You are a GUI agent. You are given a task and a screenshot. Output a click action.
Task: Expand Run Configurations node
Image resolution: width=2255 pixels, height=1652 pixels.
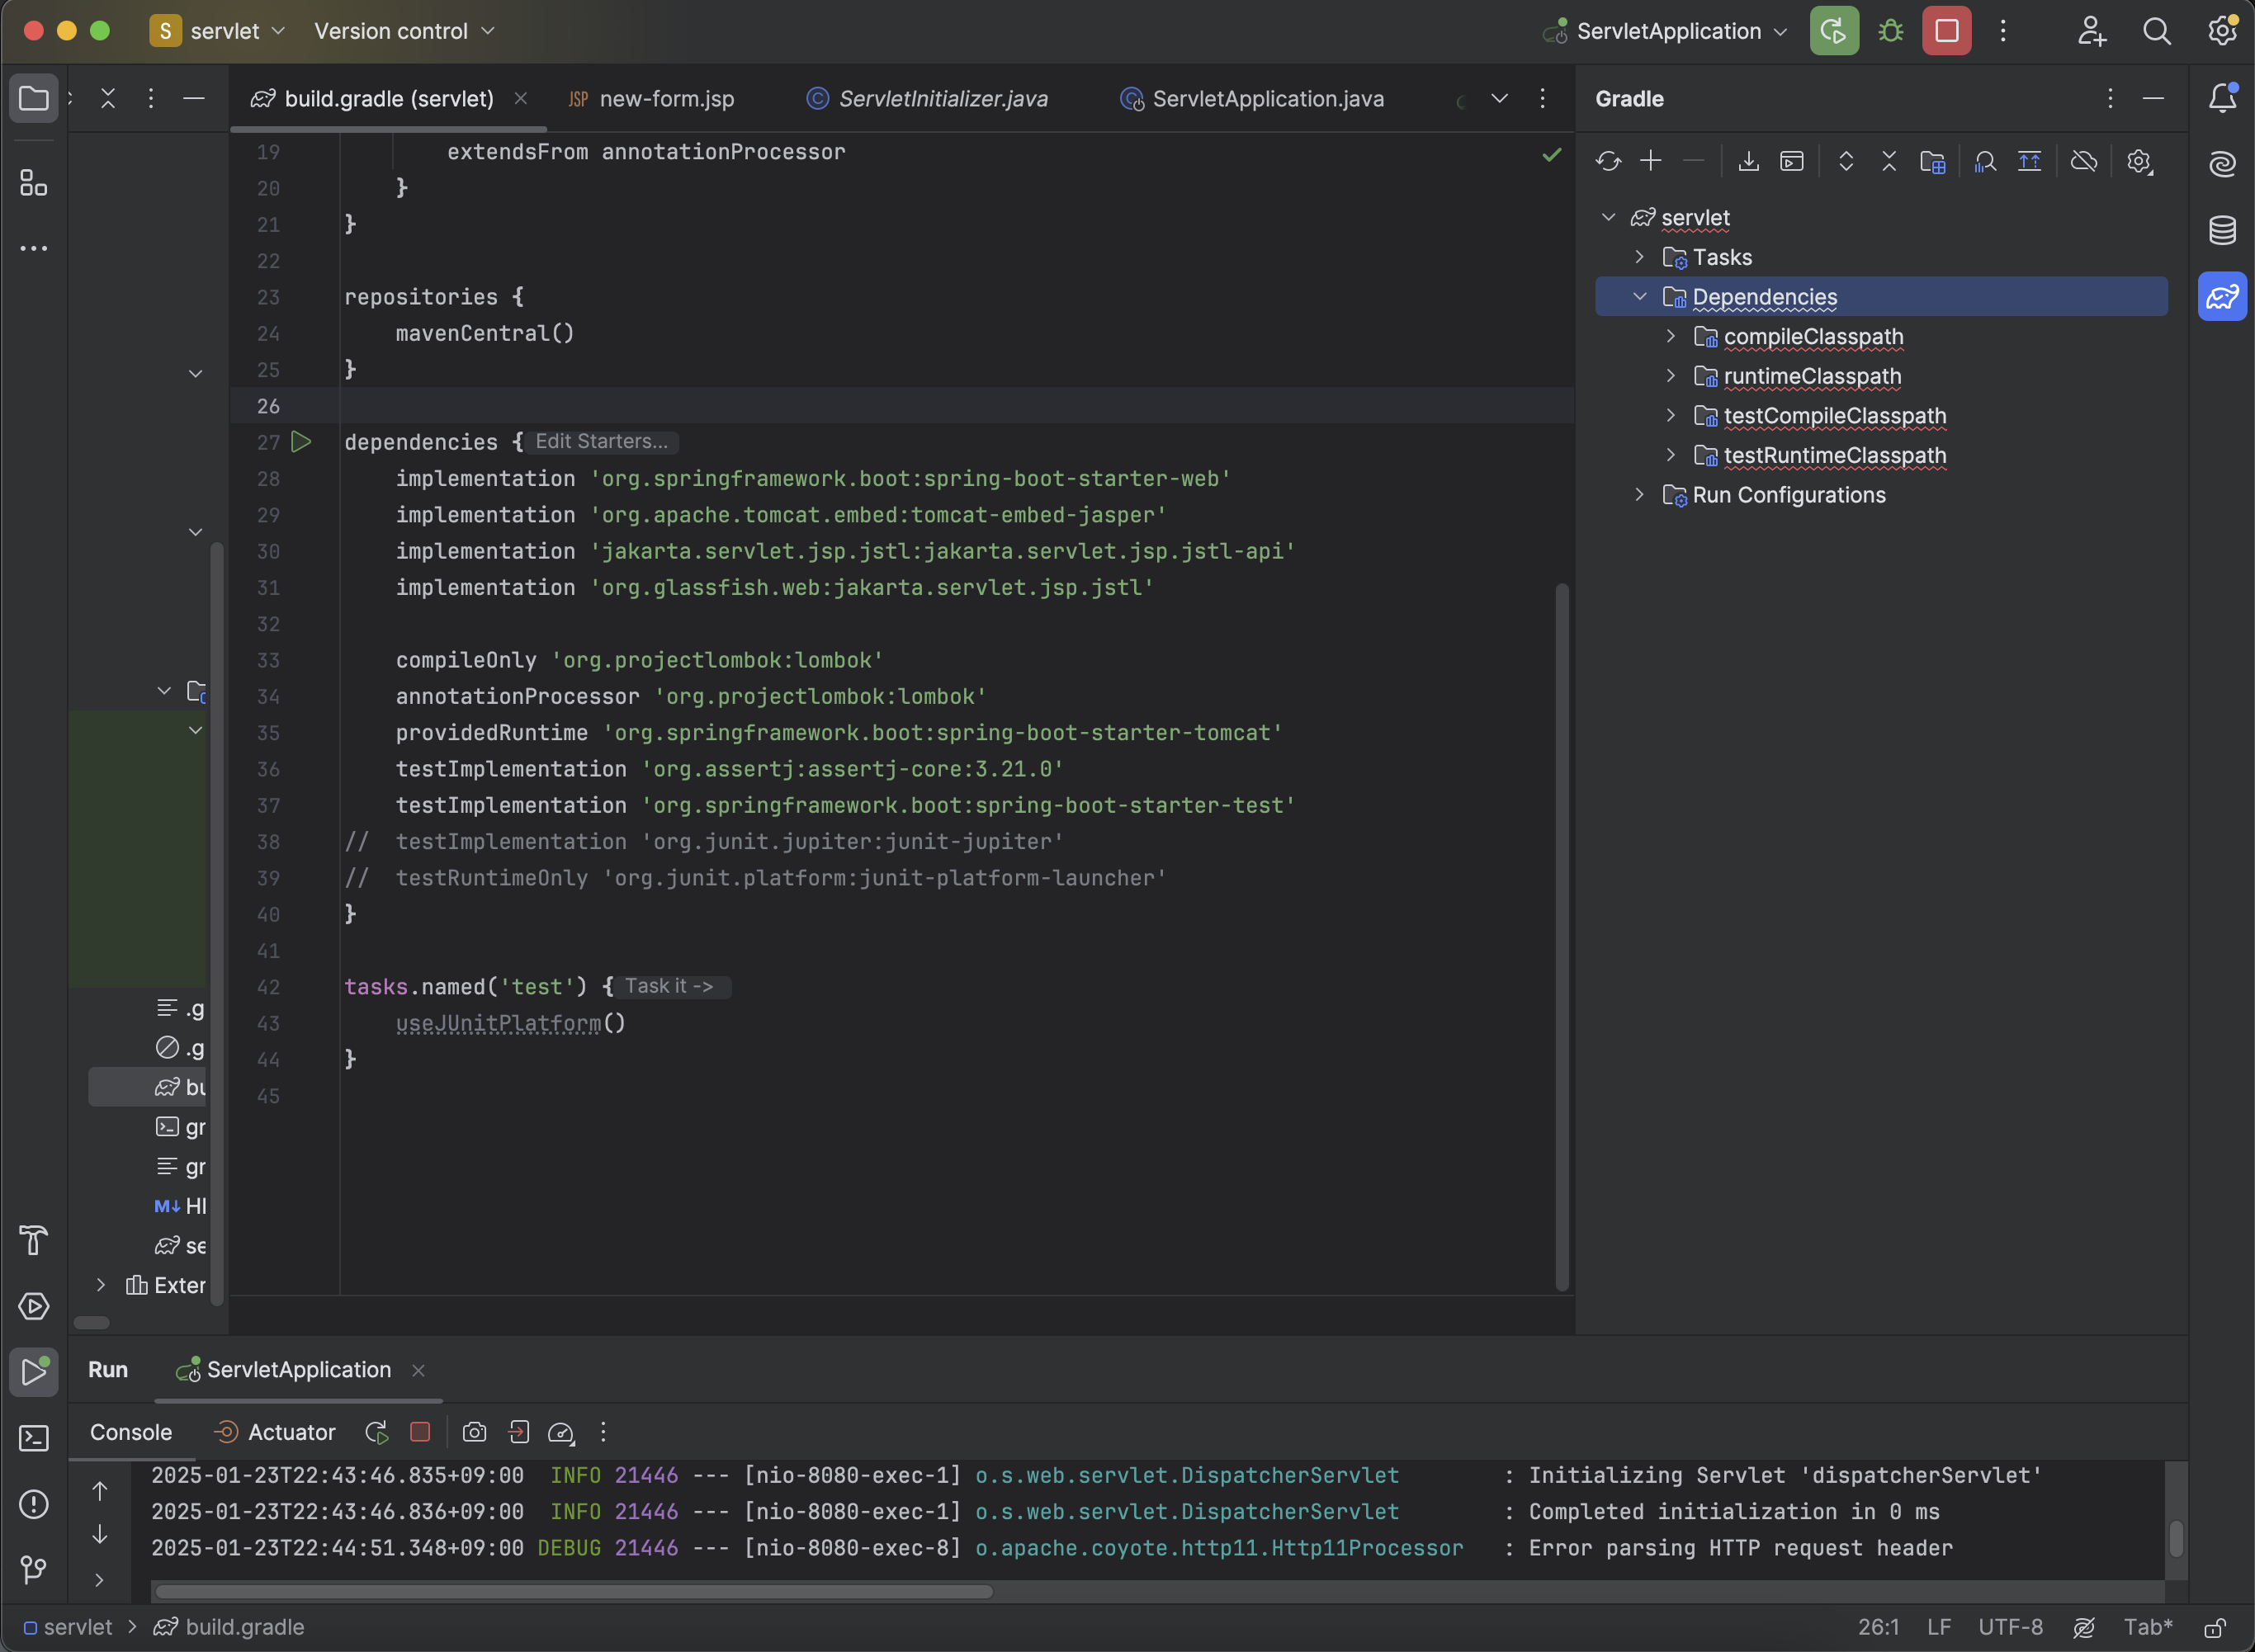click(1639, 494)
